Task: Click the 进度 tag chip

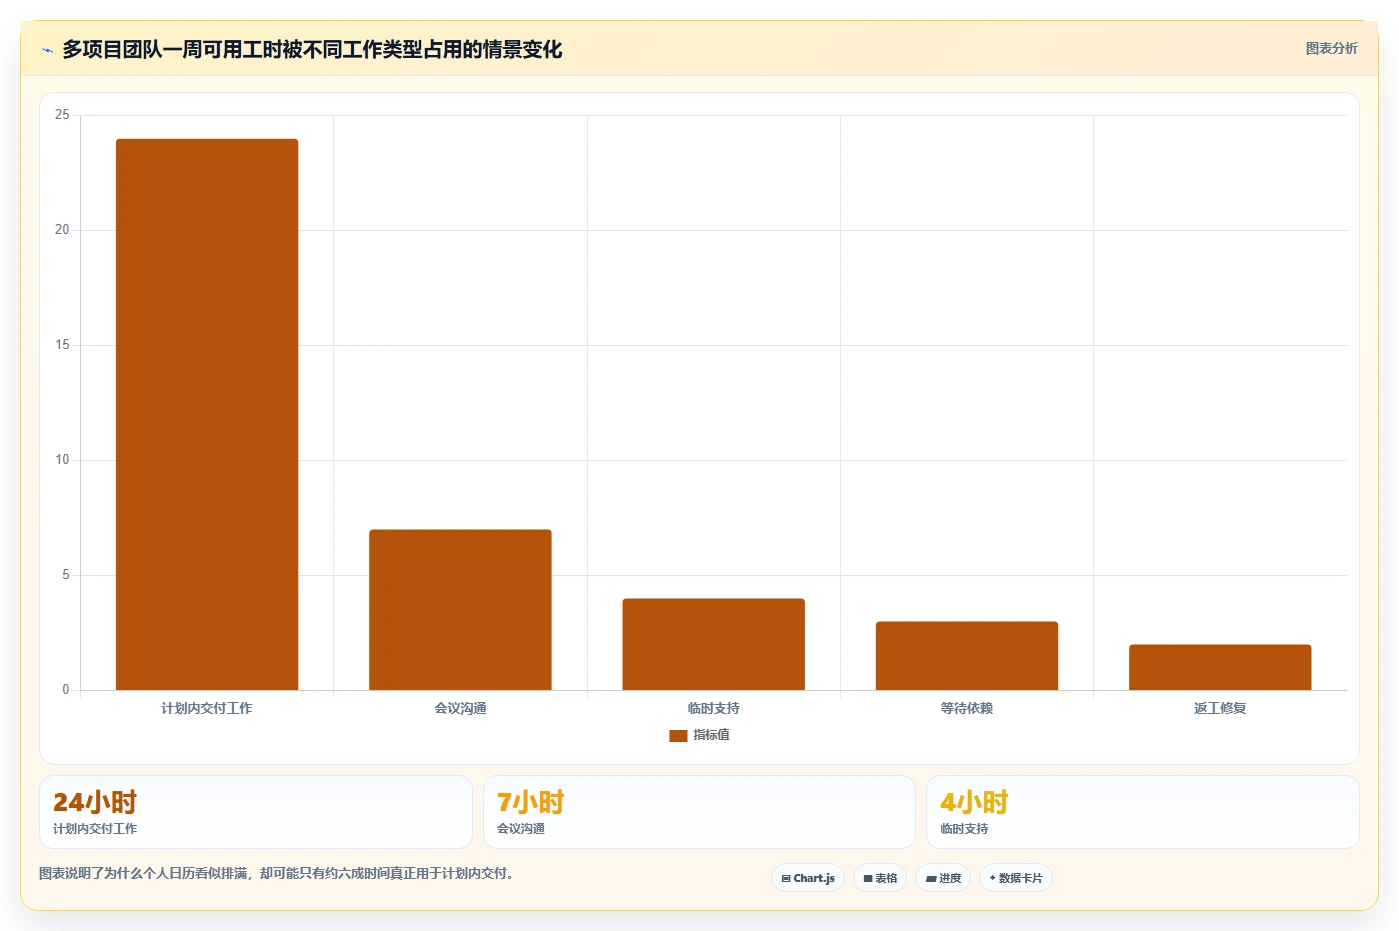Action: (943, 878)
